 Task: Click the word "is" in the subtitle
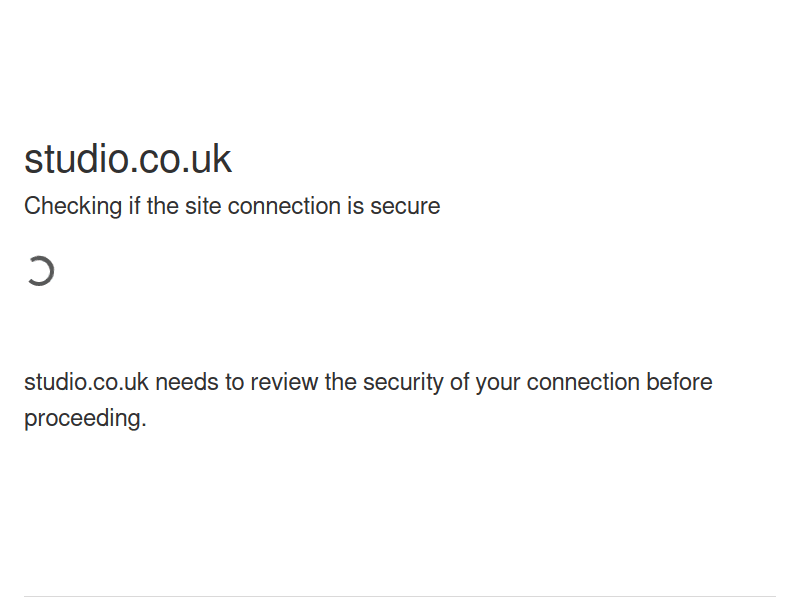pos(355,206)
